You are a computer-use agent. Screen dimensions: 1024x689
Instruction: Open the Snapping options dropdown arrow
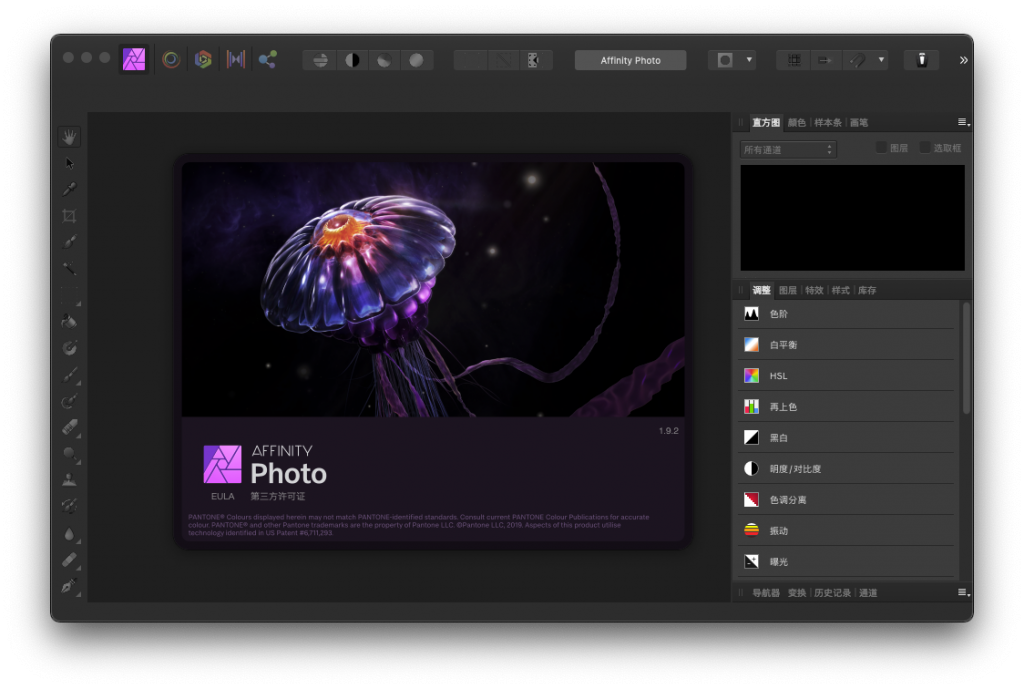pos(881,60)
